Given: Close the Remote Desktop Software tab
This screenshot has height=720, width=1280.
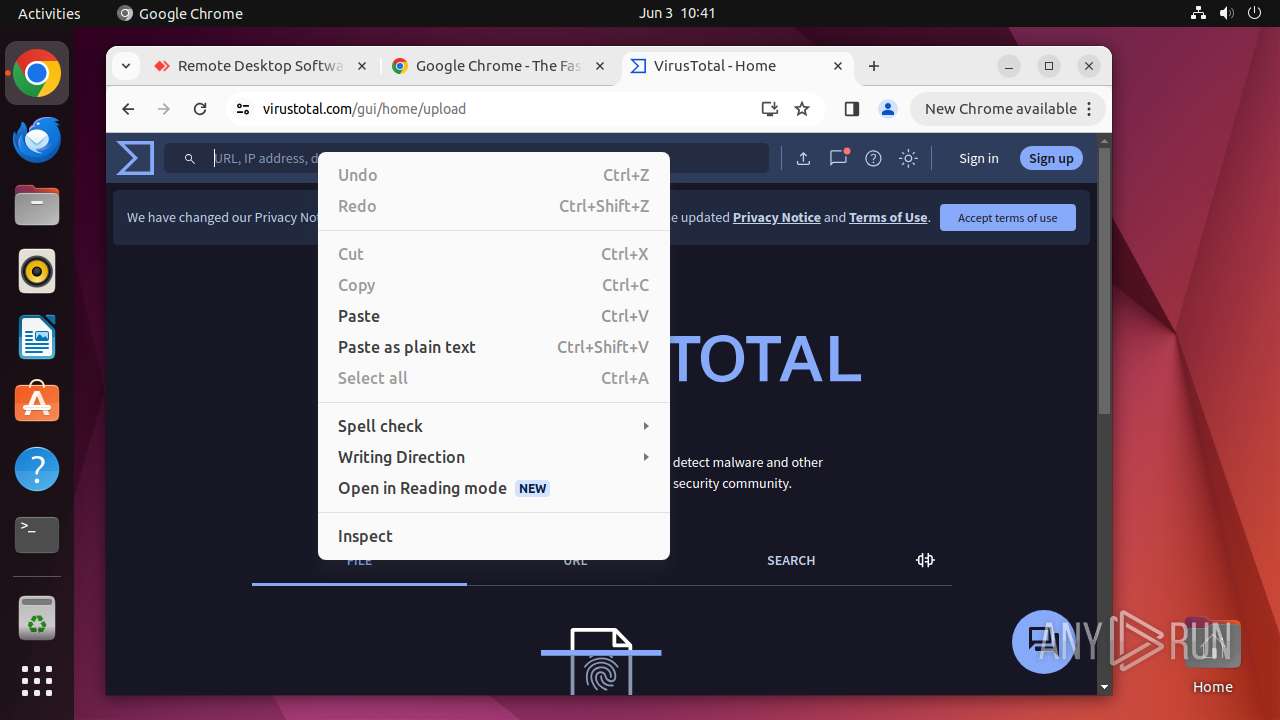Looking at the screenshot, I should point(362,66).
